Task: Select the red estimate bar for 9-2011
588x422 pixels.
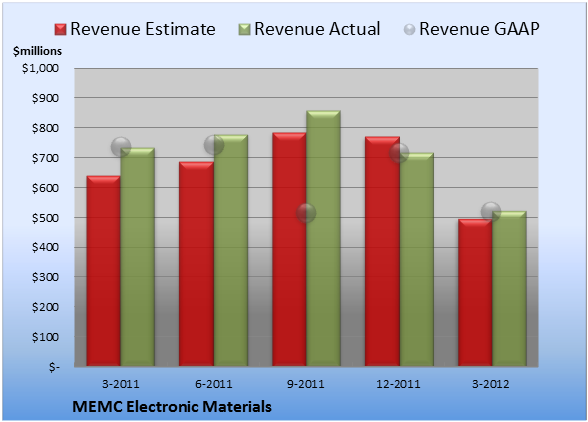Action: [289, 249]
